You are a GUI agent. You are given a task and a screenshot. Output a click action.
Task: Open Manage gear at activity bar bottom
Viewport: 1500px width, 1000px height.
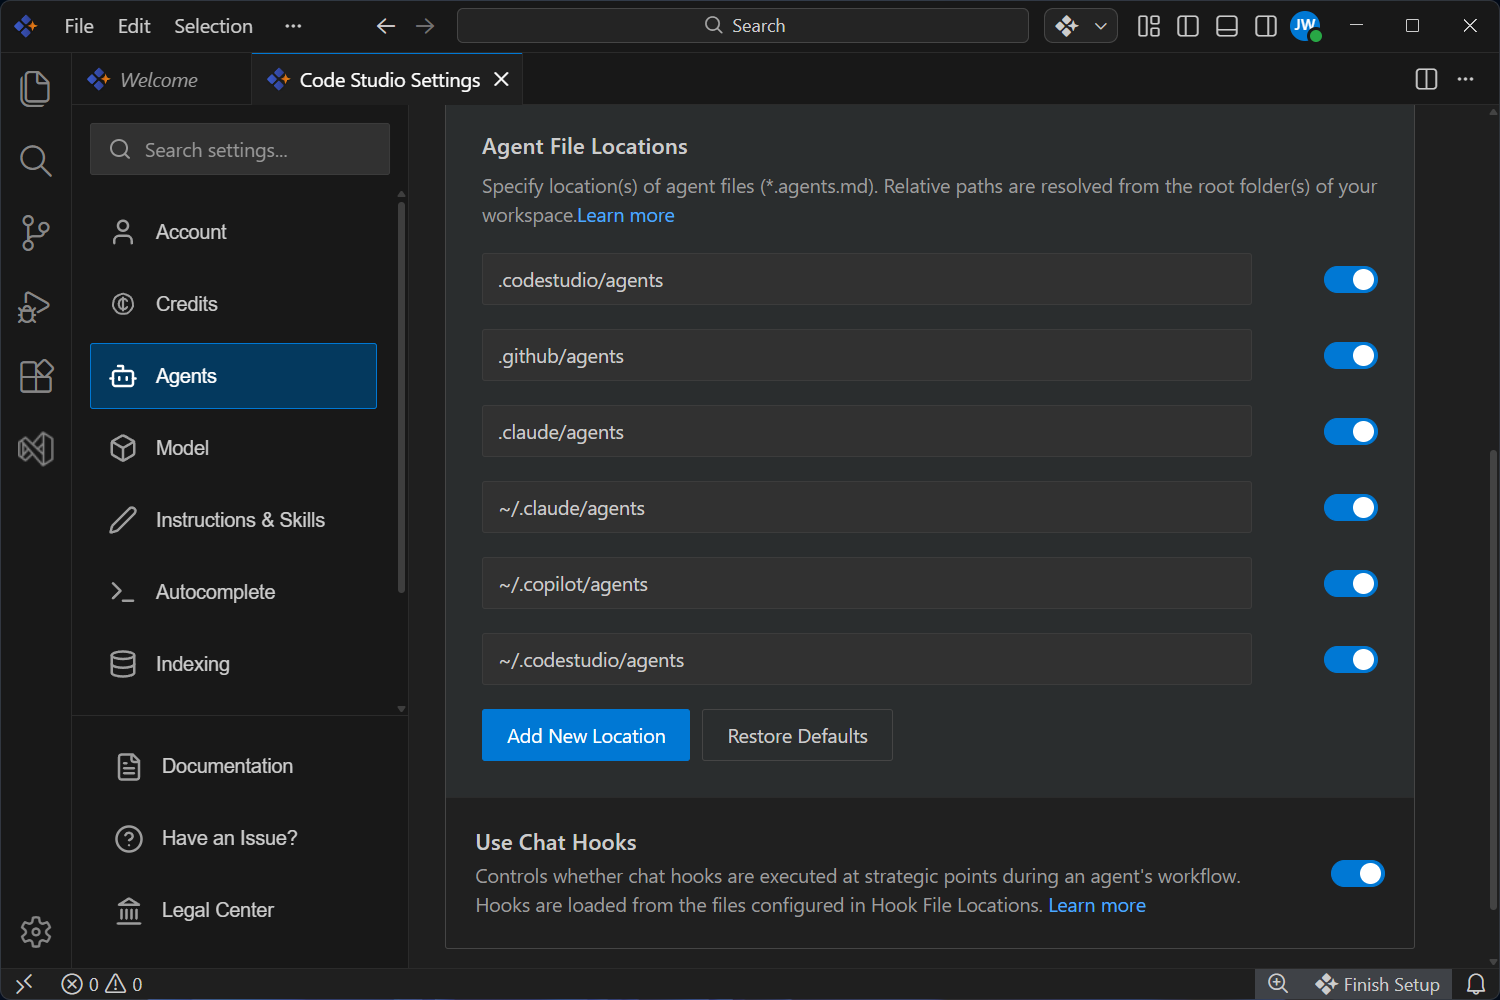(36, 932)
